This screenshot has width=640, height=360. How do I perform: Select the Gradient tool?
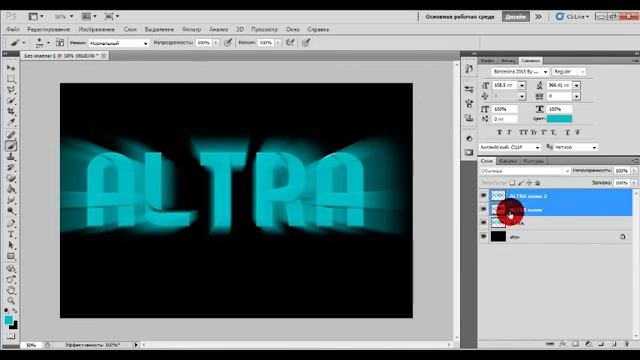click(11, 189)
